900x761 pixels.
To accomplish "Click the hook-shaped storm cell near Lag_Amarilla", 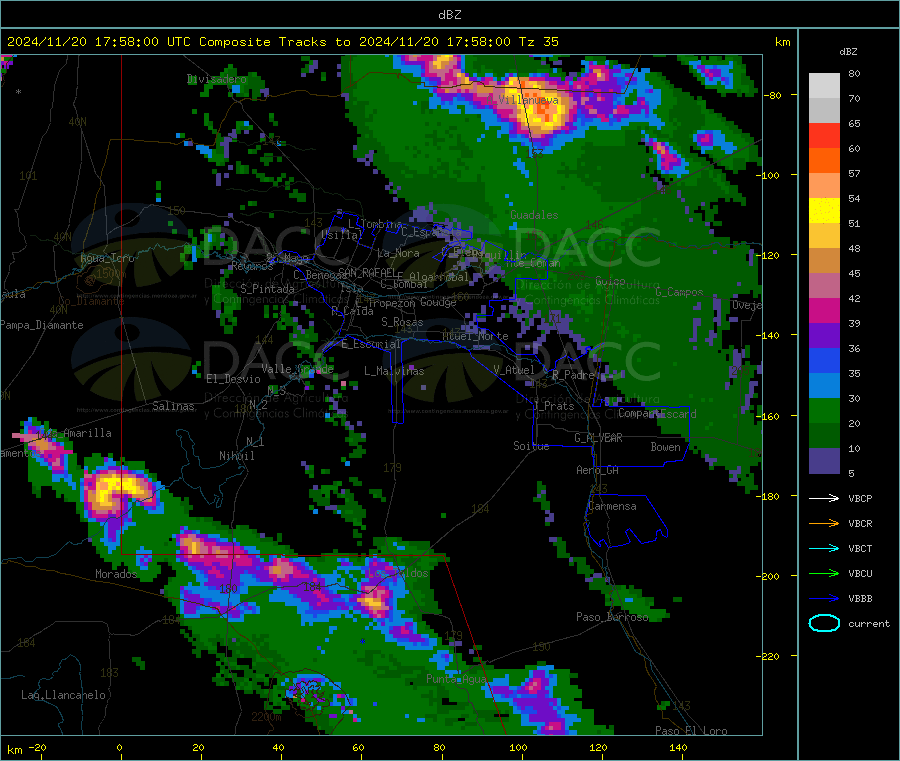I will 118,492.
